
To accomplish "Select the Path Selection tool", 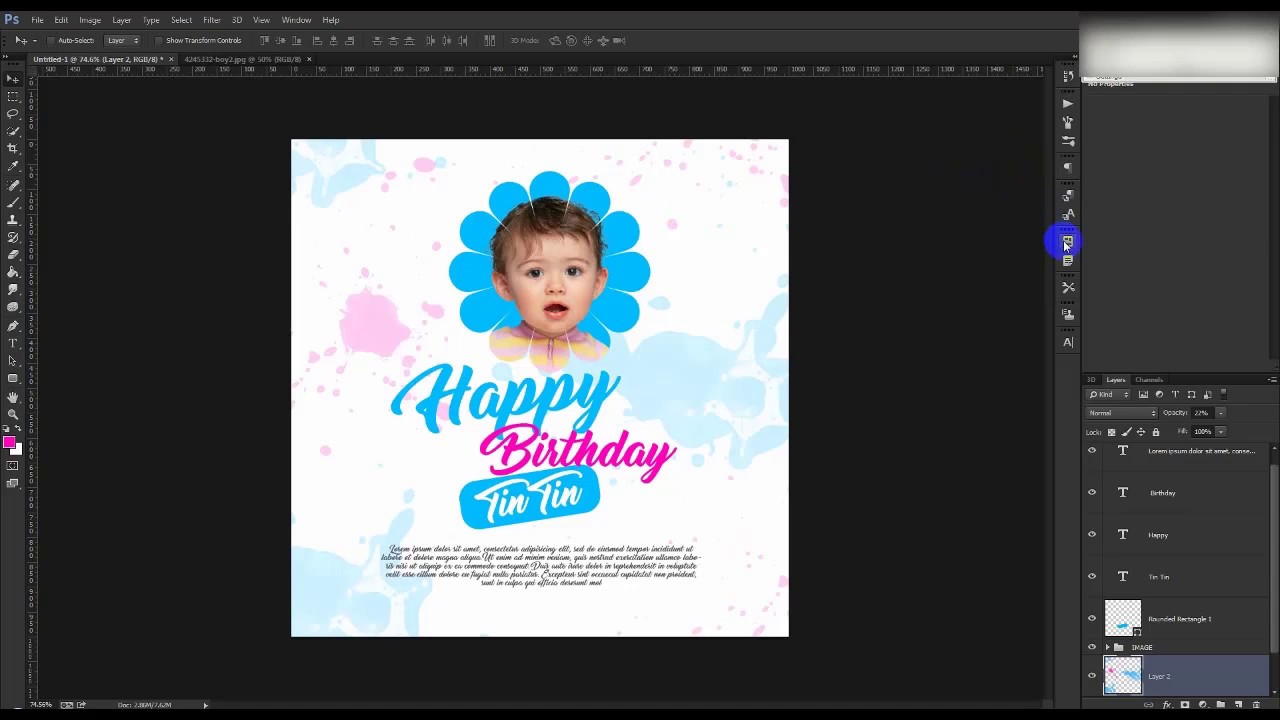I will click(13, 361).
